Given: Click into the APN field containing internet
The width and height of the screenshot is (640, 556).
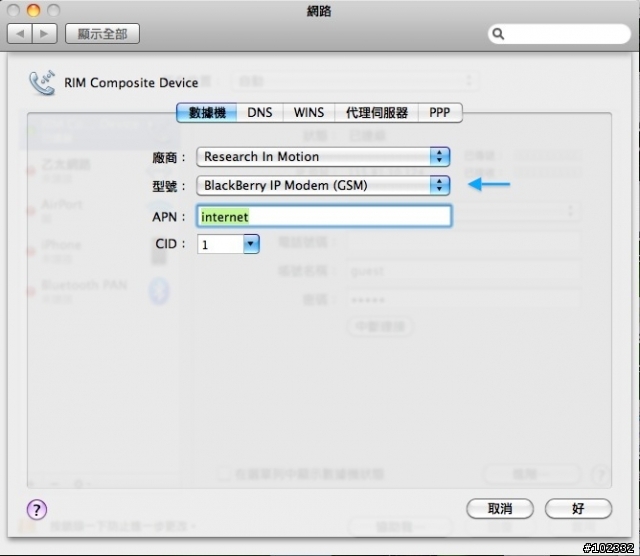Looking at the screenshot, I should (x=324, y=216).
